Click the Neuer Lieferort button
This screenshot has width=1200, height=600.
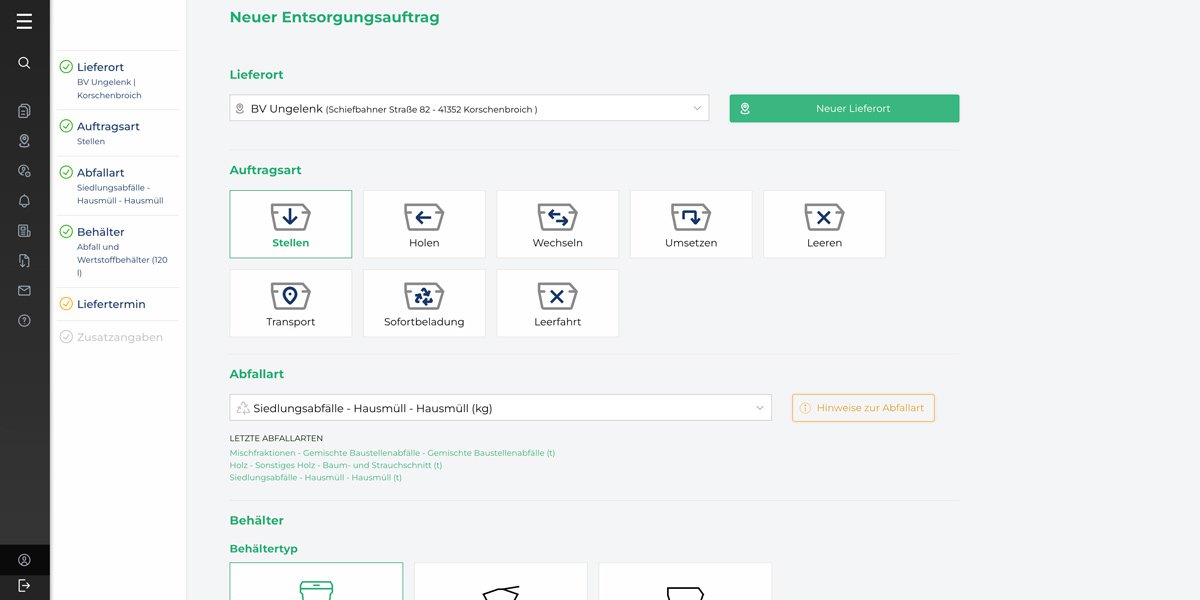click(x=844, y=108)
